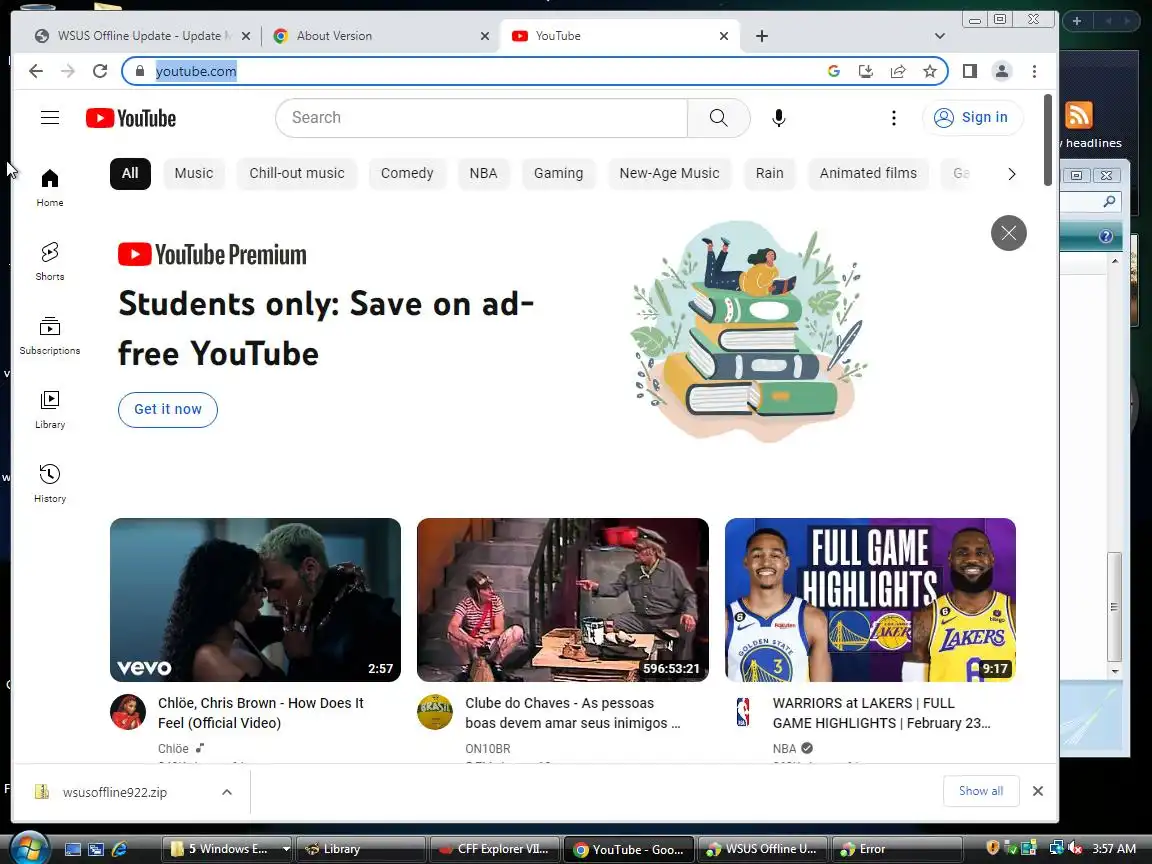This screenshot has width=1152, height=864.
Task: Bookmark this page with the star
Action: click(x=930, y=71)
